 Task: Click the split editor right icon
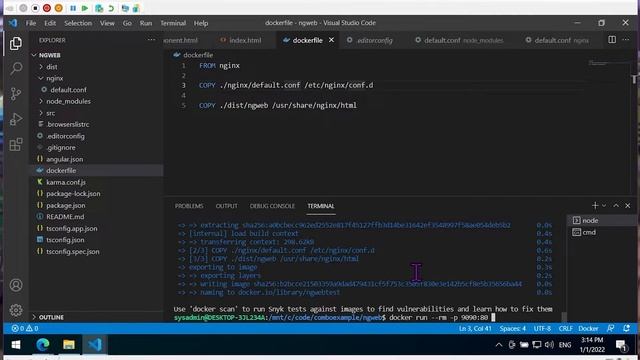point(612,40)
